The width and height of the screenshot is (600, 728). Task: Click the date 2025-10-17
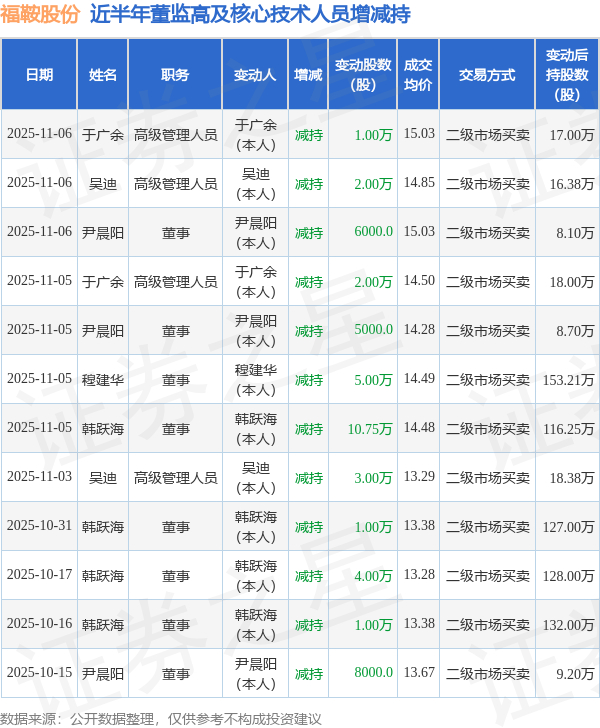click(39, 574)
